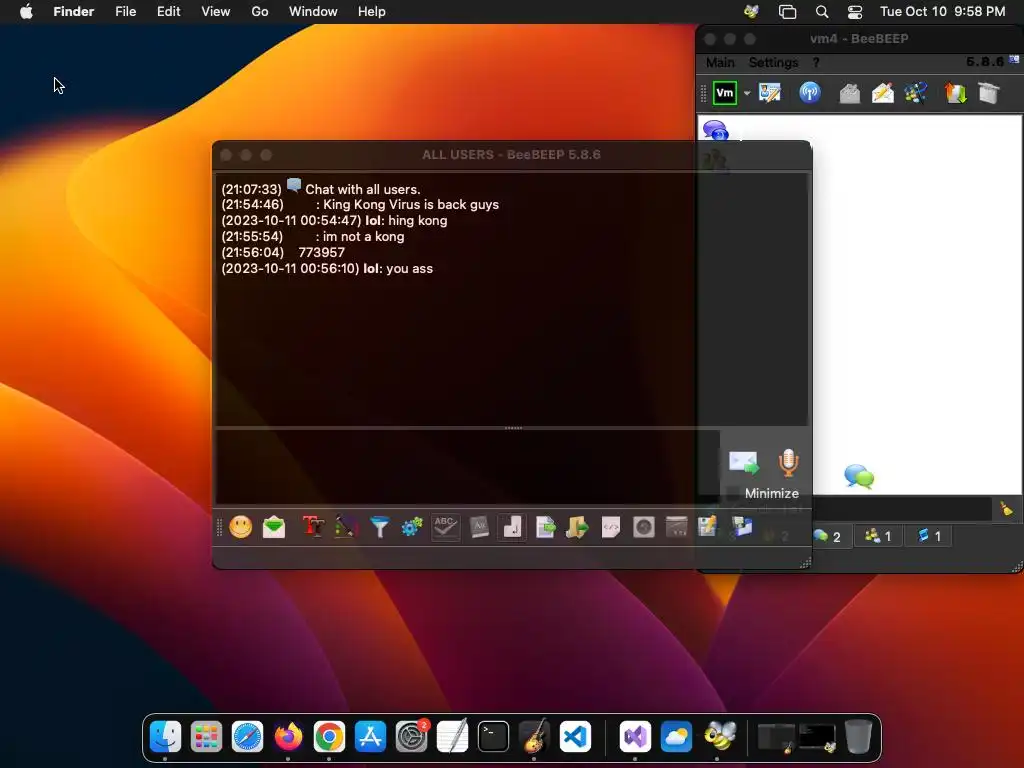Click the chat splitter handle above input box
This screenshot has width=1024, height=768.
(x=513, y=428)
